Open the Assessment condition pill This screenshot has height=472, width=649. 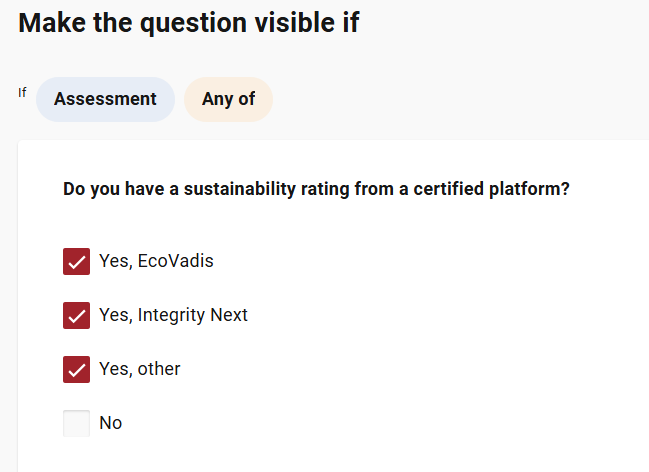tap(105, 99)
